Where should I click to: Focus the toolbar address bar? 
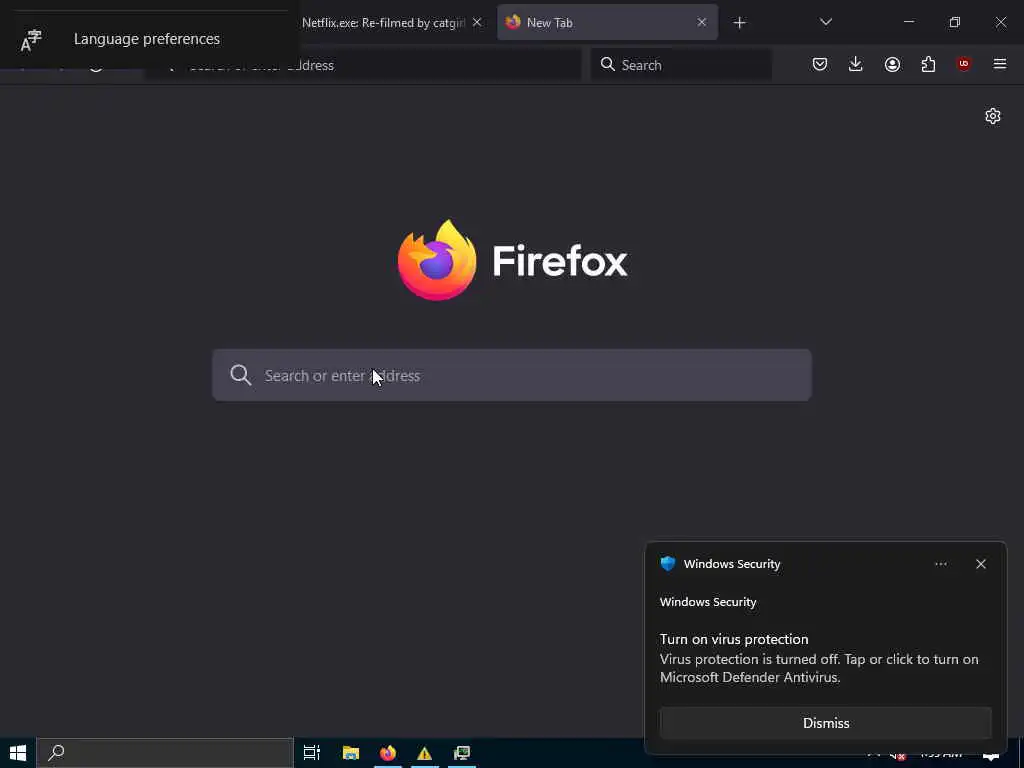pos(362,65)
